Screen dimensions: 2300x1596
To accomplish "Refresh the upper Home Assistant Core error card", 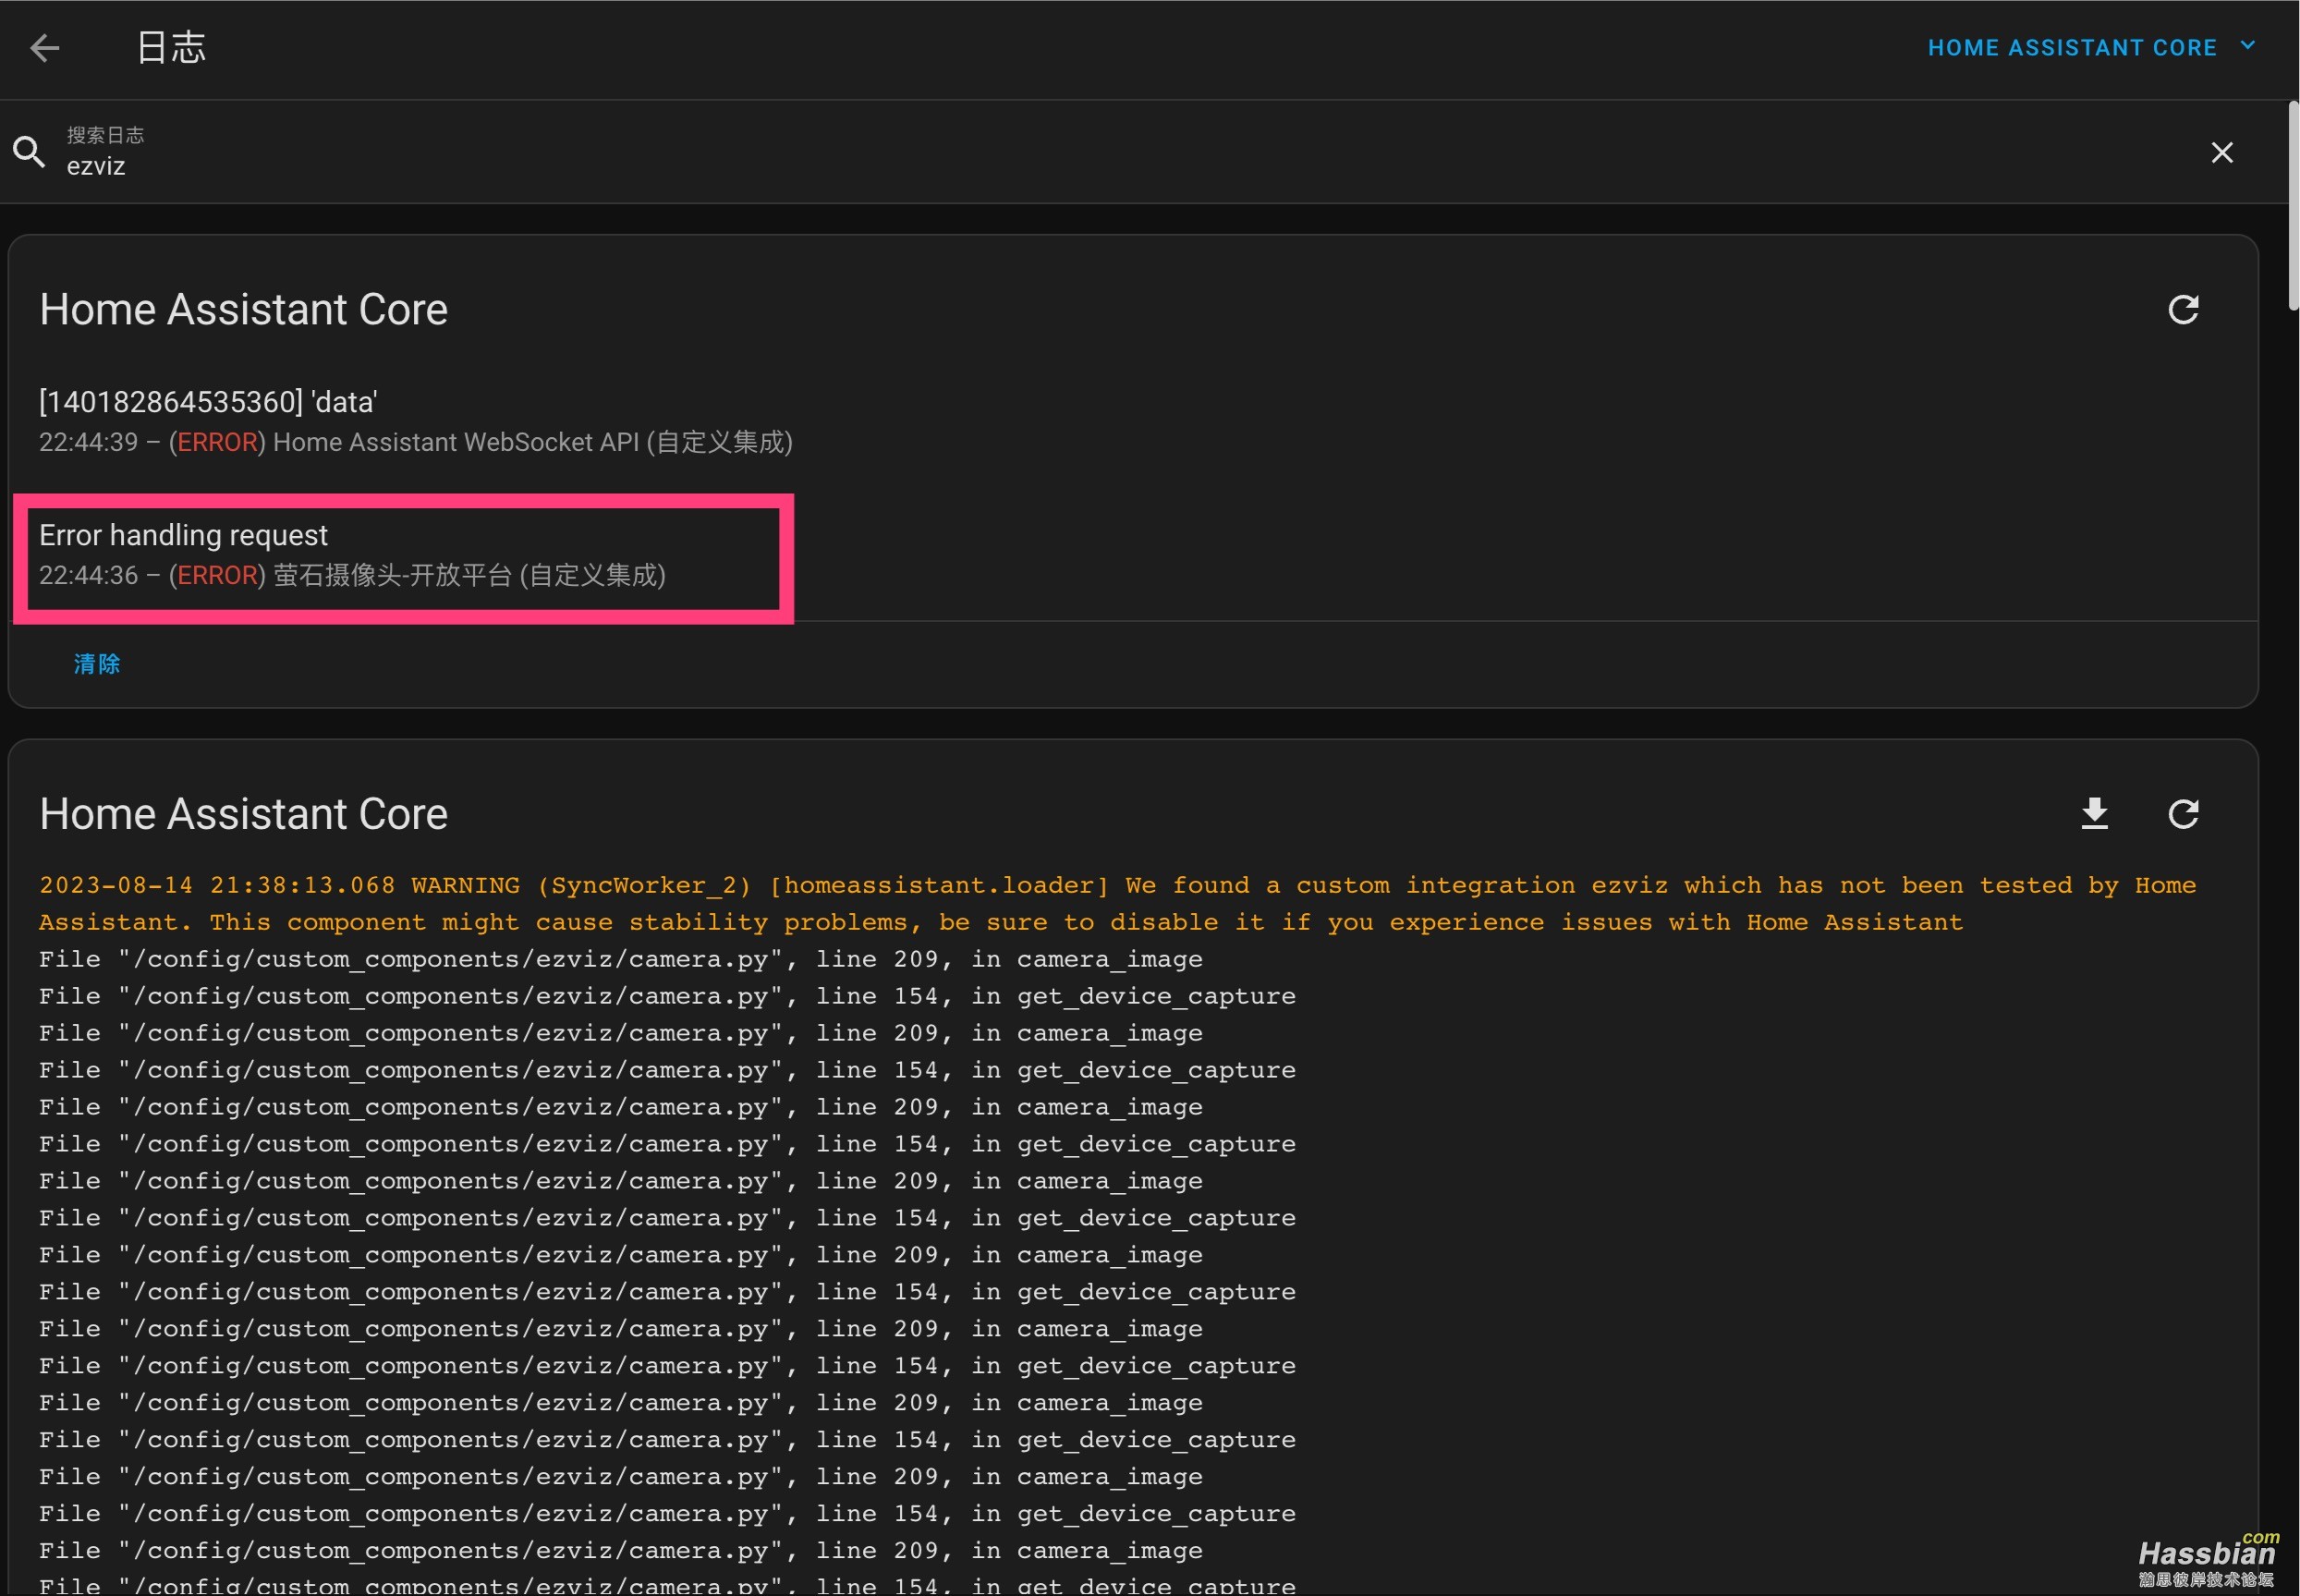I will point(2183,309).
